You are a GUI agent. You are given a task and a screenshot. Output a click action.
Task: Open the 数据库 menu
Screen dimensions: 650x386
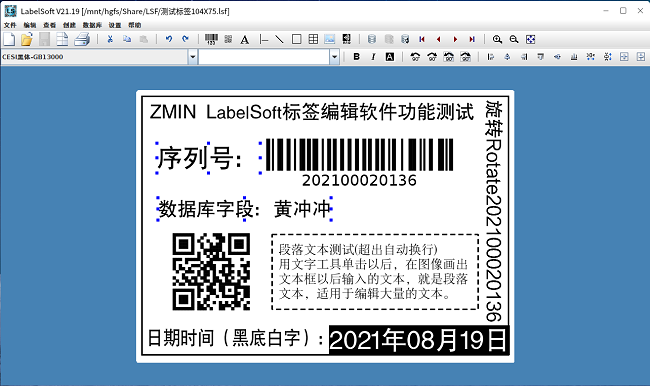click(x=92, y=25)
